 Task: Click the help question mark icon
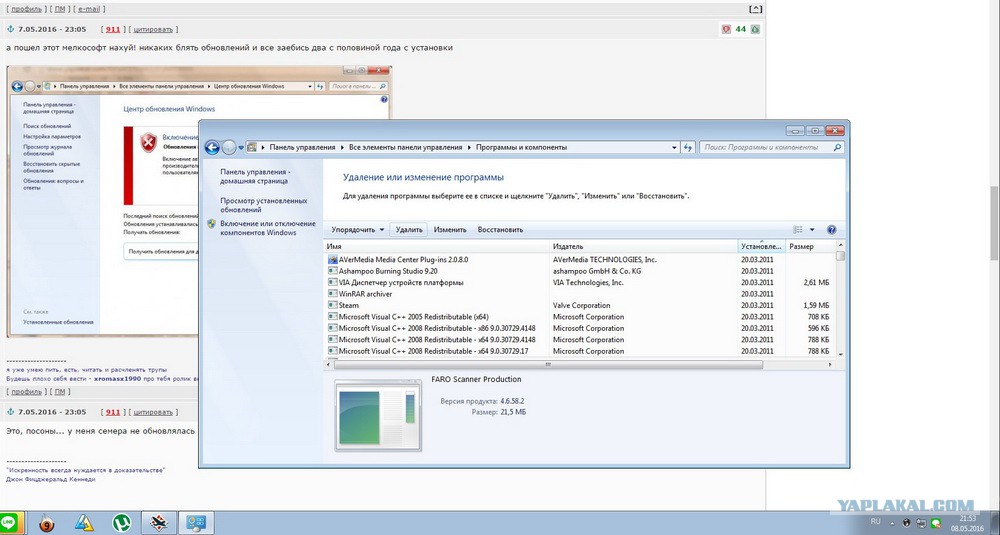click(x=831, y=229)
